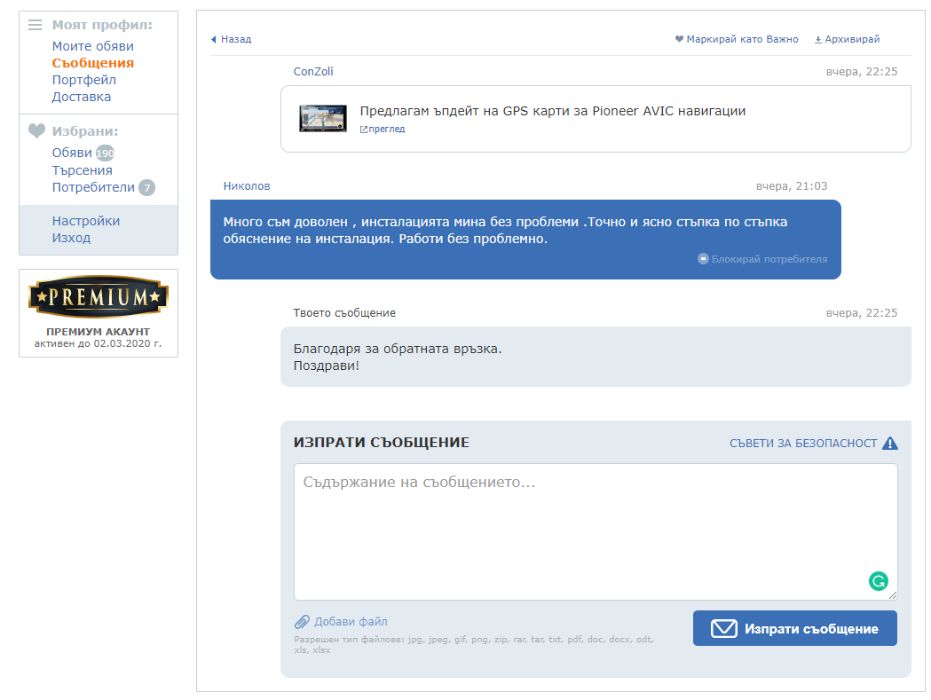Select Съобщения in the profile menu
931x700 pixels.
click(93, 63)
